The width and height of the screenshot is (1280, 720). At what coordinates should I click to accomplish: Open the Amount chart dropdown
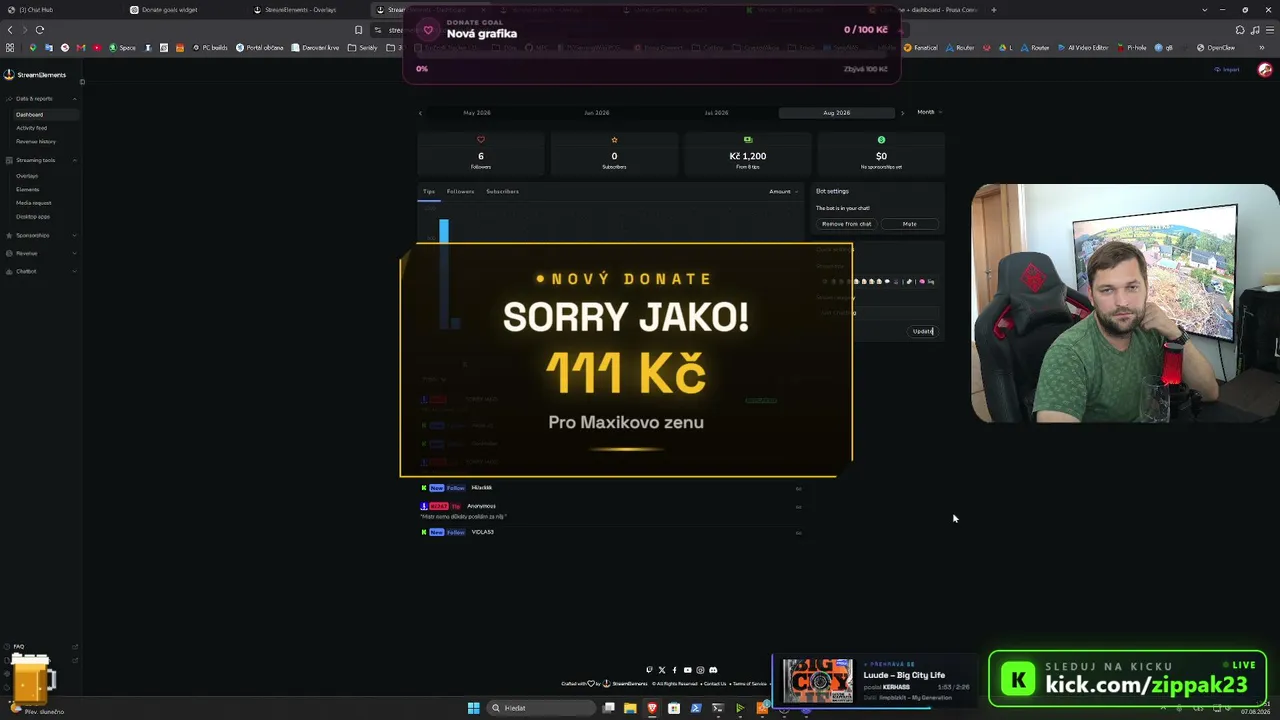point(783,191)
